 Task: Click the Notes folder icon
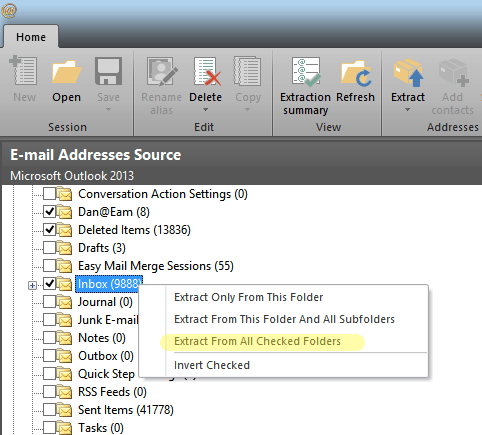click(64, 338)
